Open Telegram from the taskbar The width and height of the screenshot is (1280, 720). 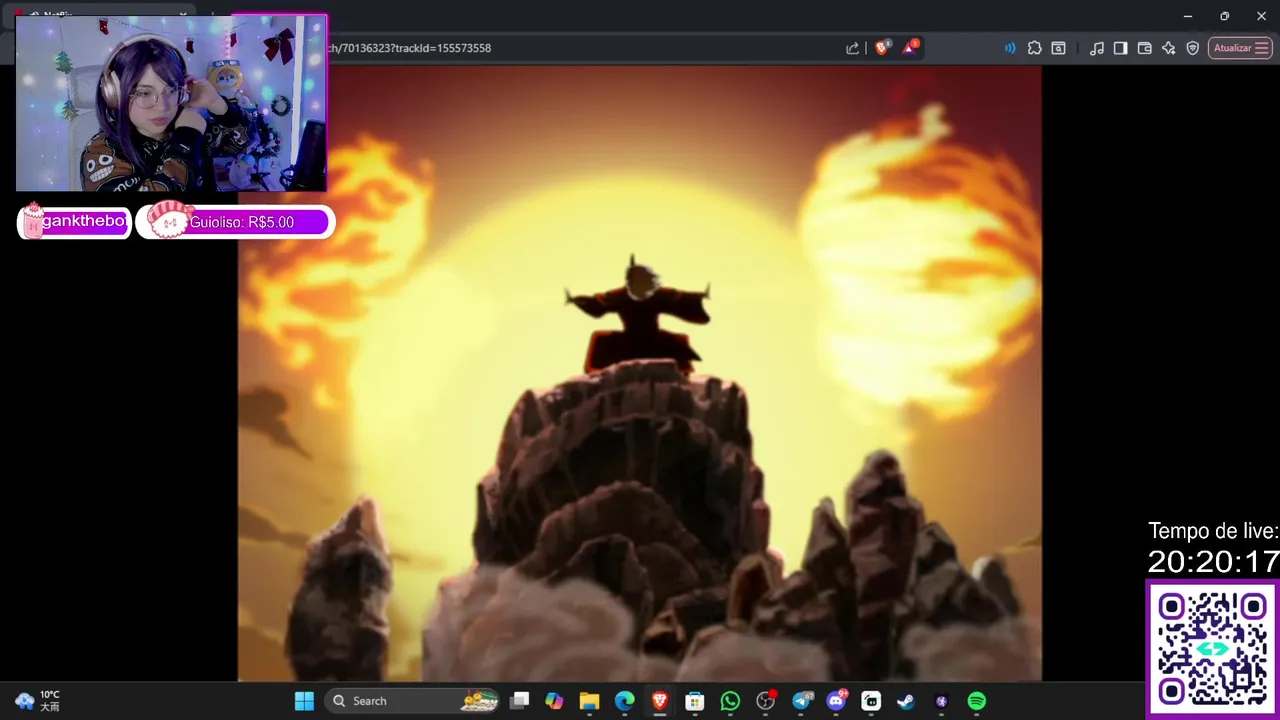coord(802,701)
